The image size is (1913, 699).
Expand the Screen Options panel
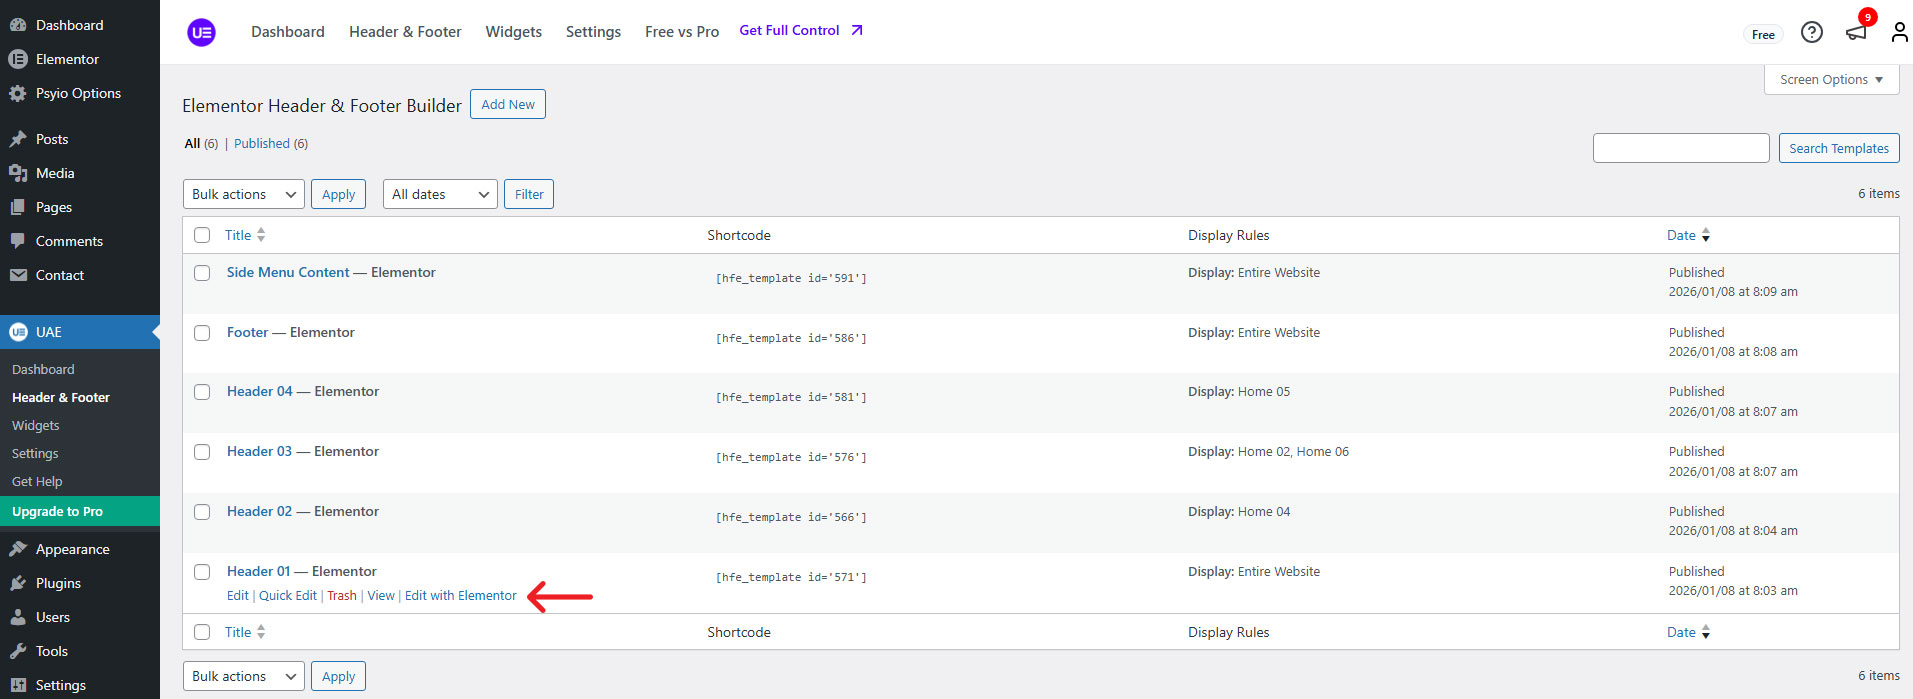click(1830, 80)
